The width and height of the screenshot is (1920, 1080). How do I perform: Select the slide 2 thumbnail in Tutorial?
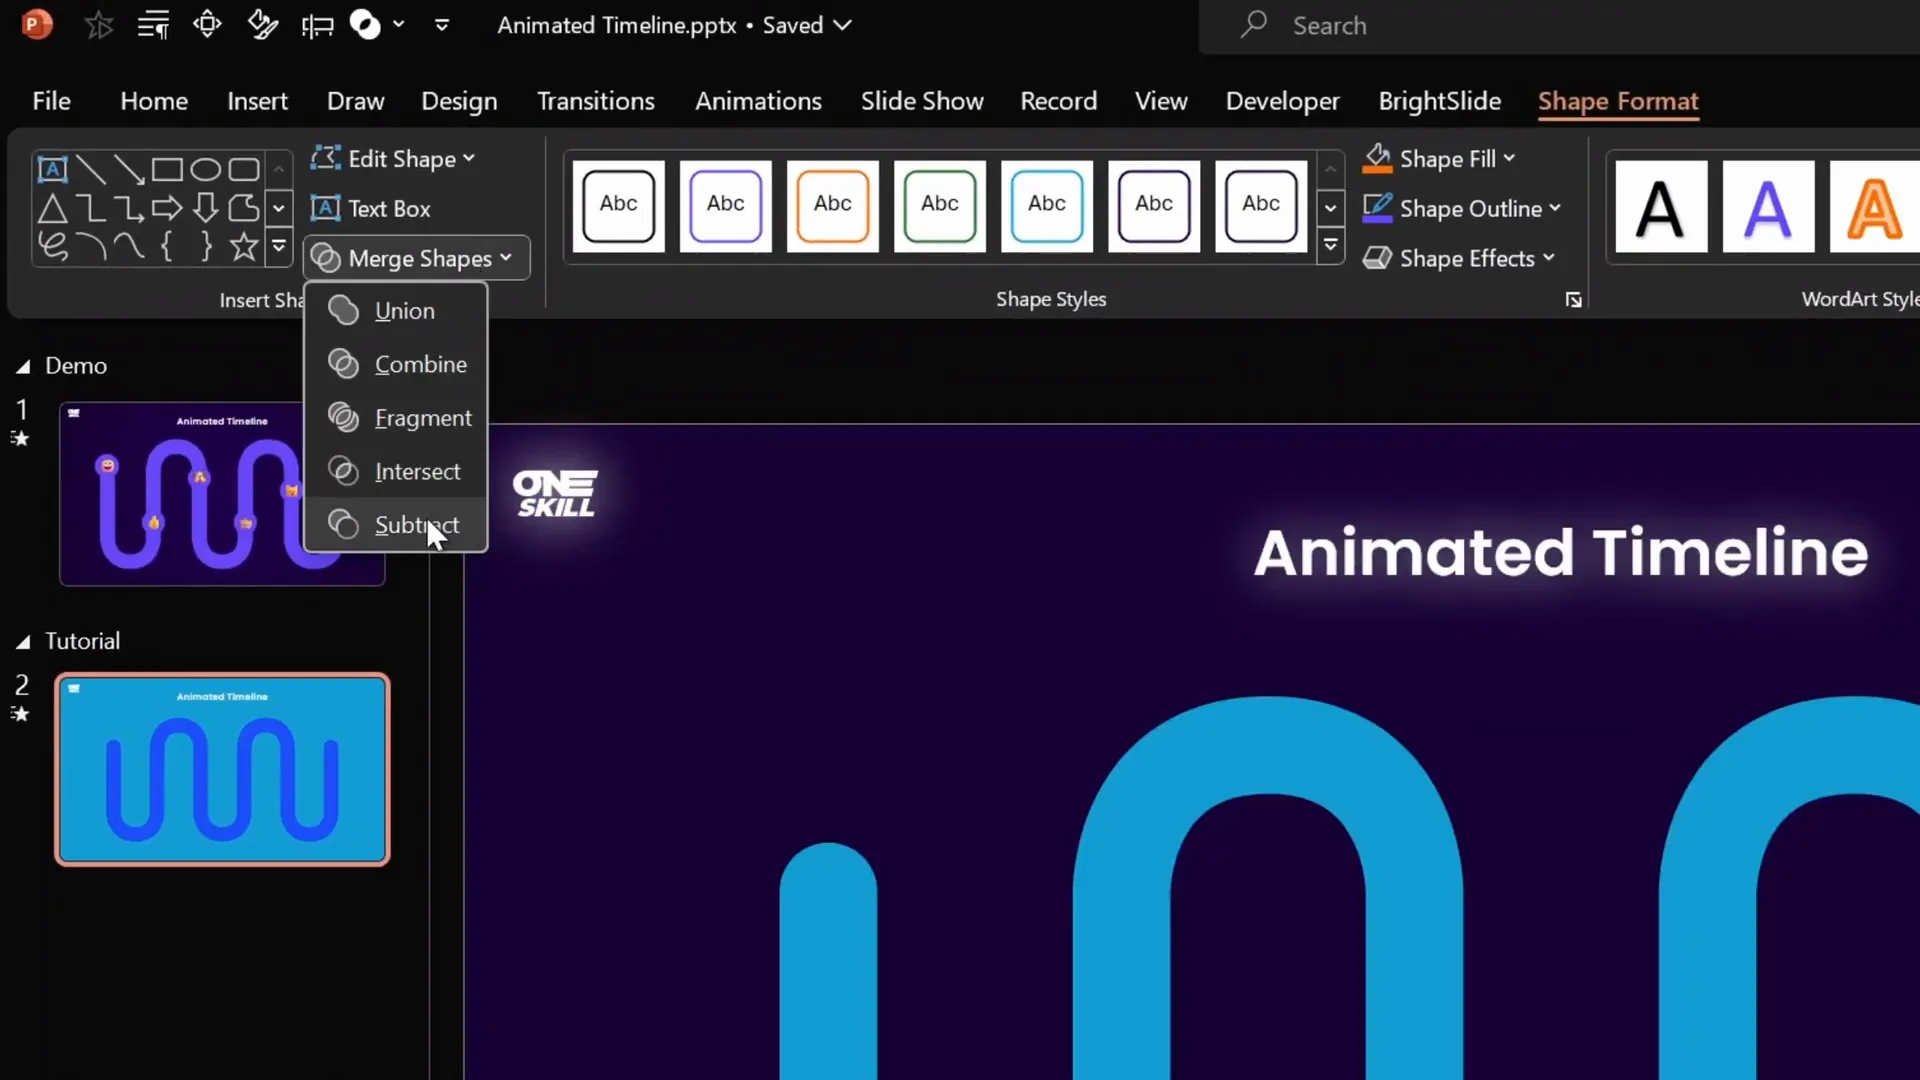coord(222,769)
